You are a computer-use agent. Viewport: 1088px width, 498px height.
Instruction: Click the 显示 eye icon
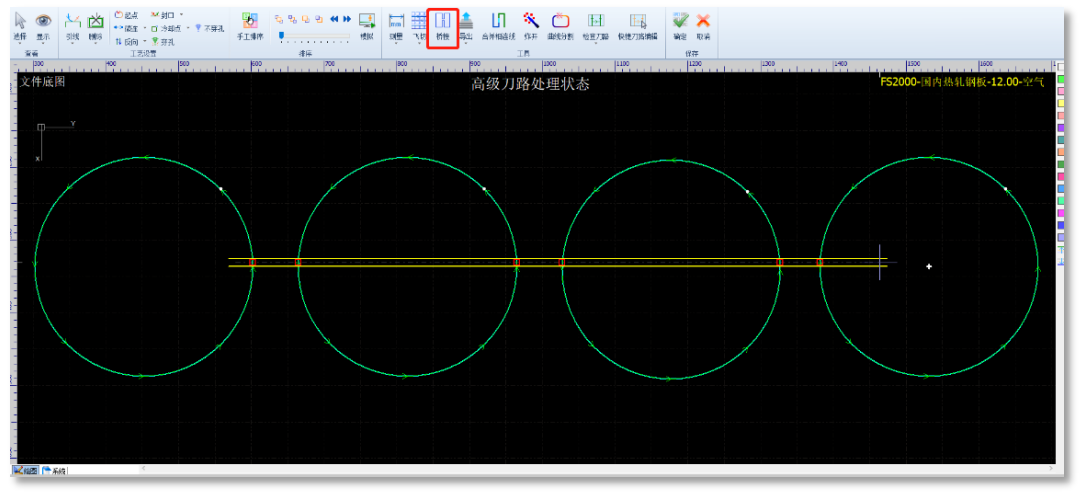pyautogui.click(x=43, y=22)
